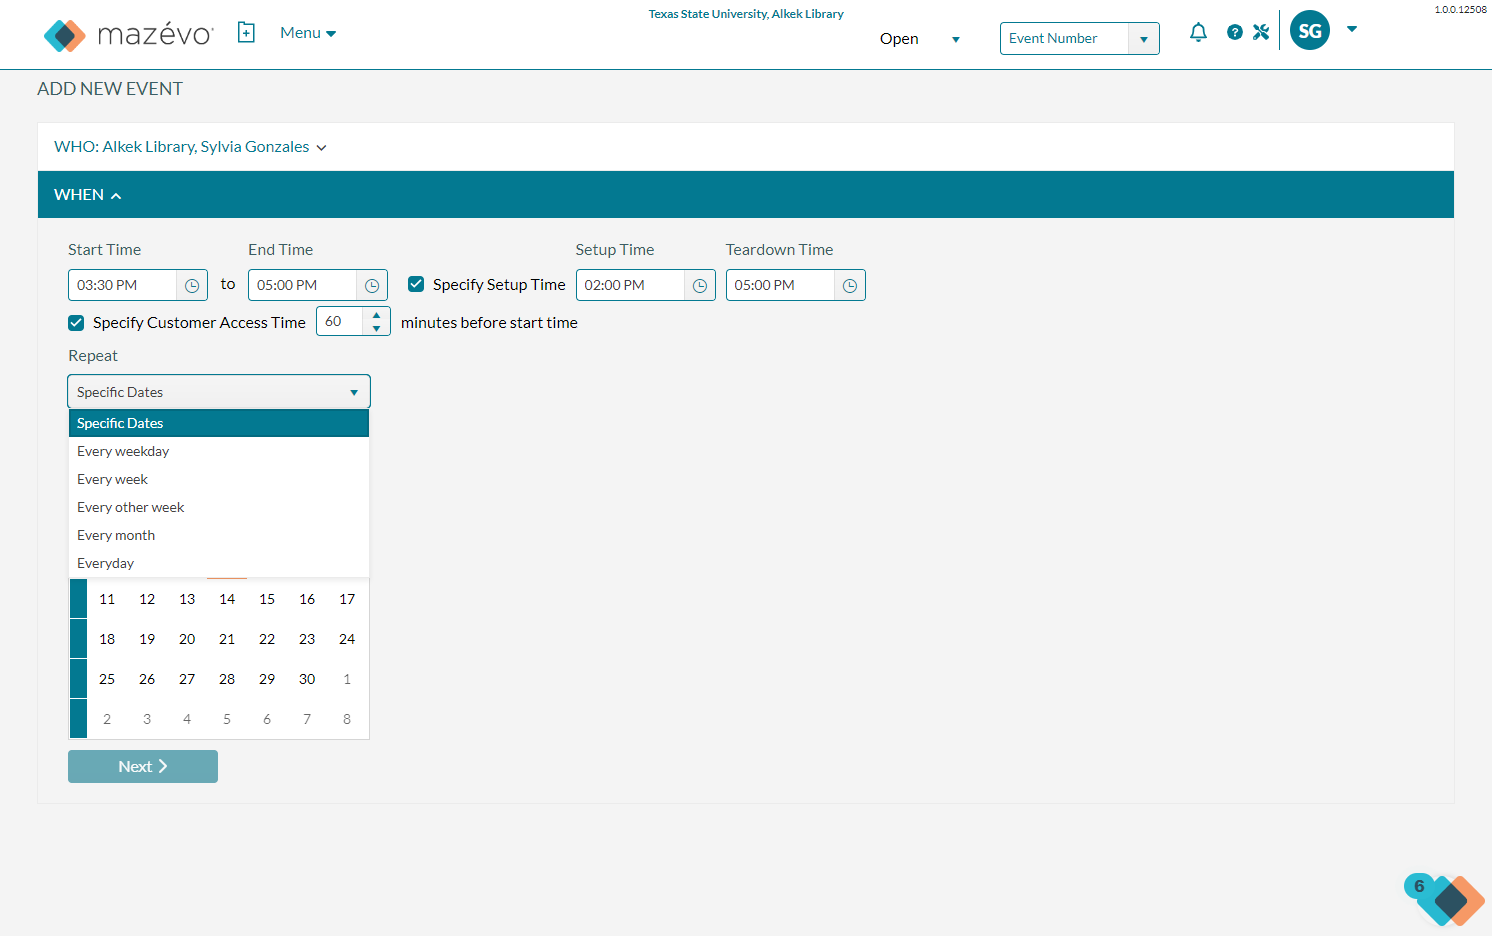Viewport: 1492px width, 936px height.
Task: Click the Setup Time input field
Action: click(x=631, y=285)
